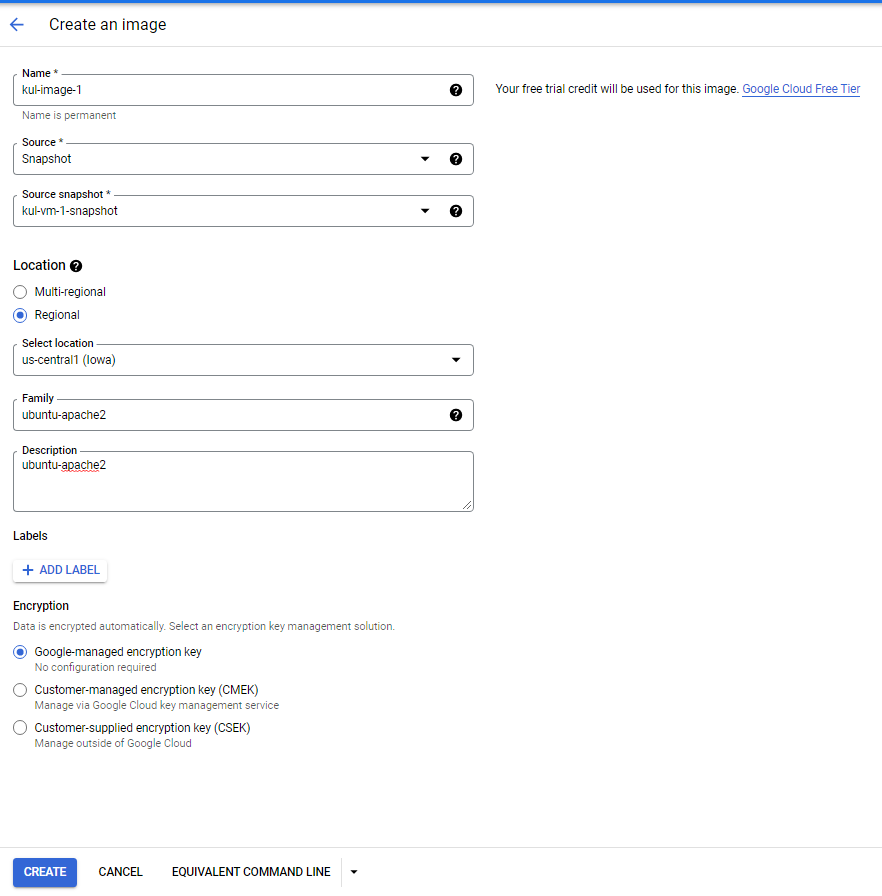Screen dimensions: 882x896
Task: Open the Google Cloud Free Tier link
Action: point(800,88)
